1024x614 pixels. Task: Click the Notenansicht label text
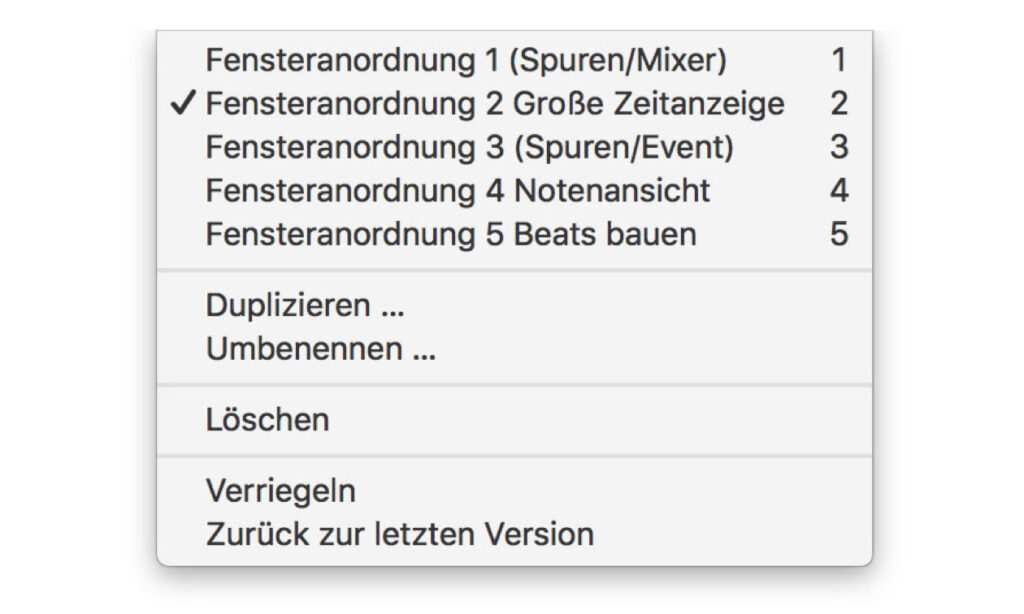tap(612, 191)
